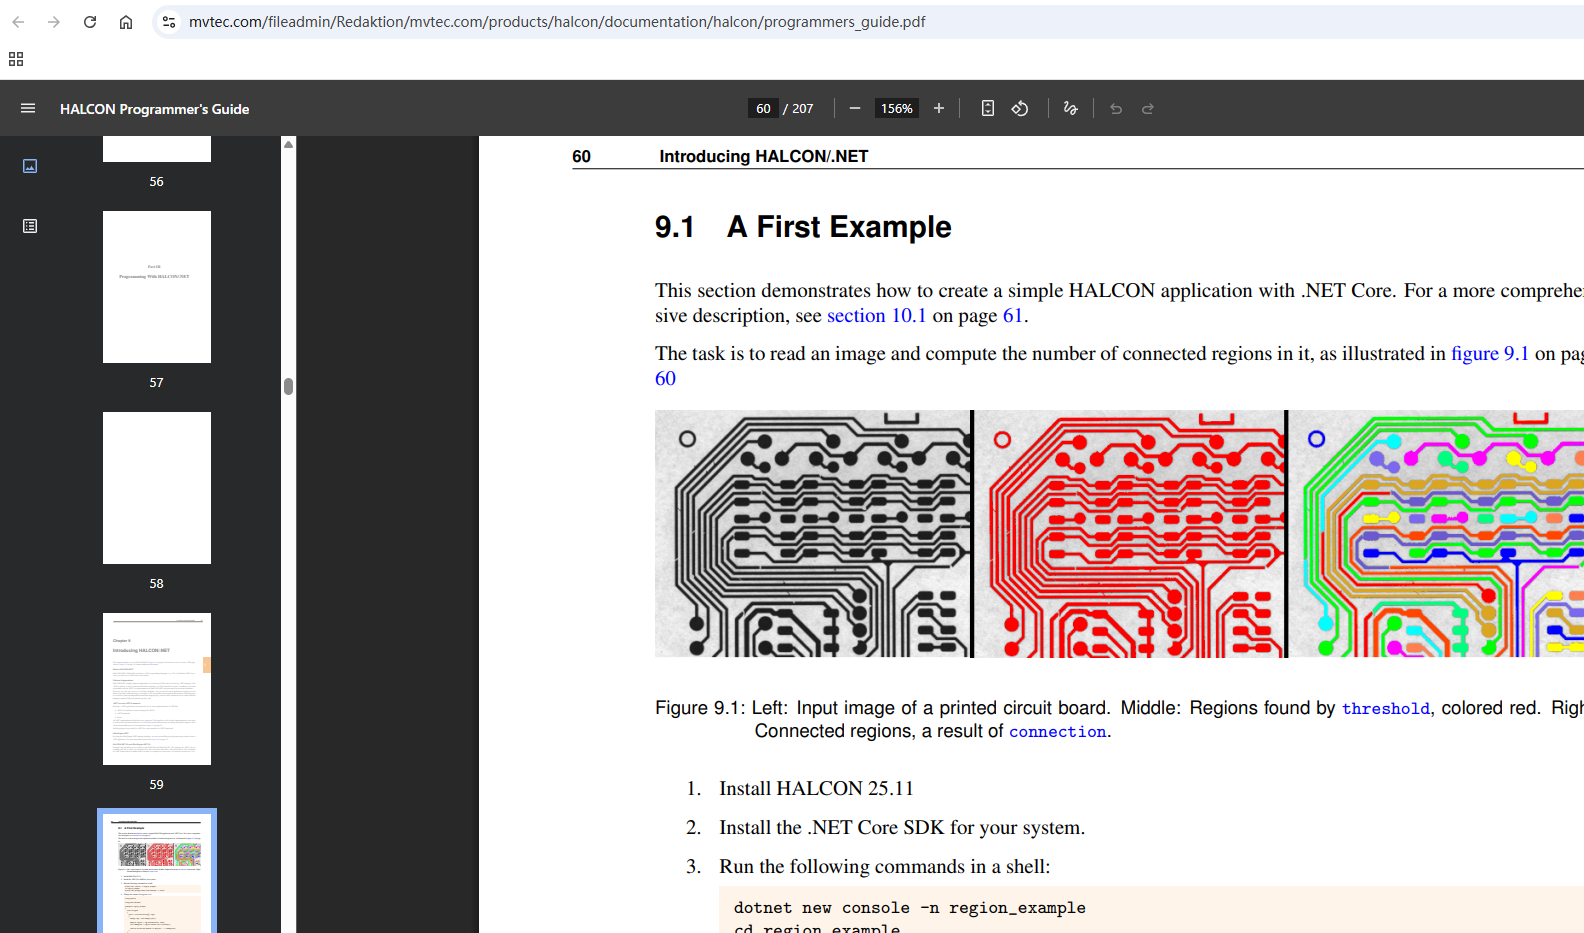The image size is (1584, 933).
Task: Click the '9.1 A First Example' heading
Action: (803, 227)
